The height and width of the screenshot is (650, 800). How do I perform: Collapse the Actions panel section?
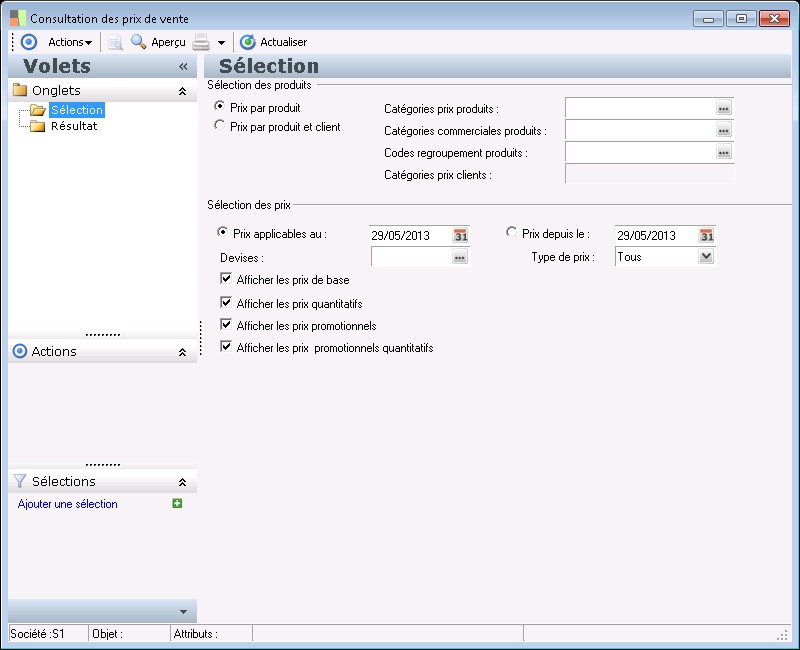[x=182, y=353]
